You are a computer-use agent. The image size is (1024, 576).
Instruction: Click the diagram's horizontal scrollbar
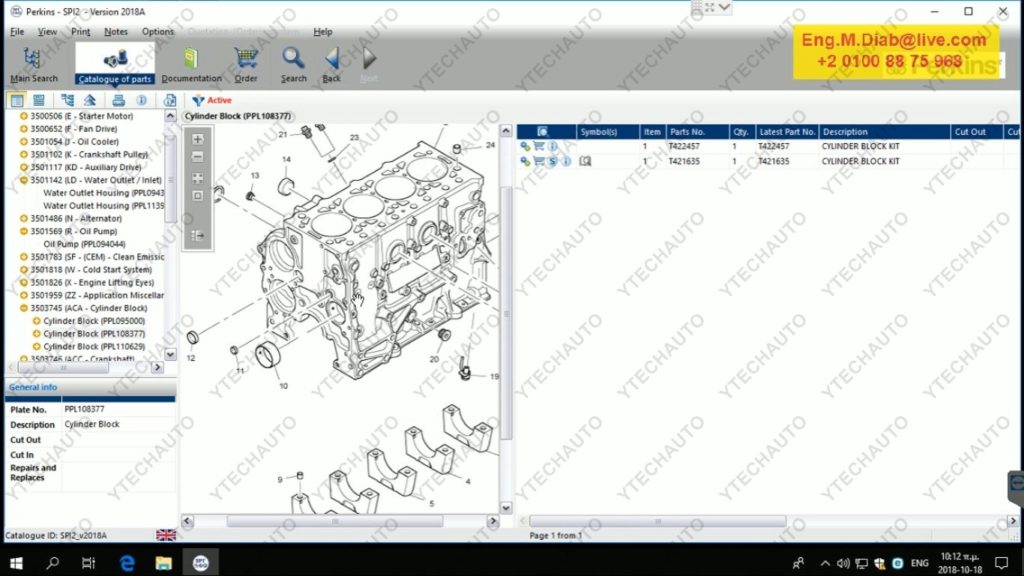pos(340,521)
